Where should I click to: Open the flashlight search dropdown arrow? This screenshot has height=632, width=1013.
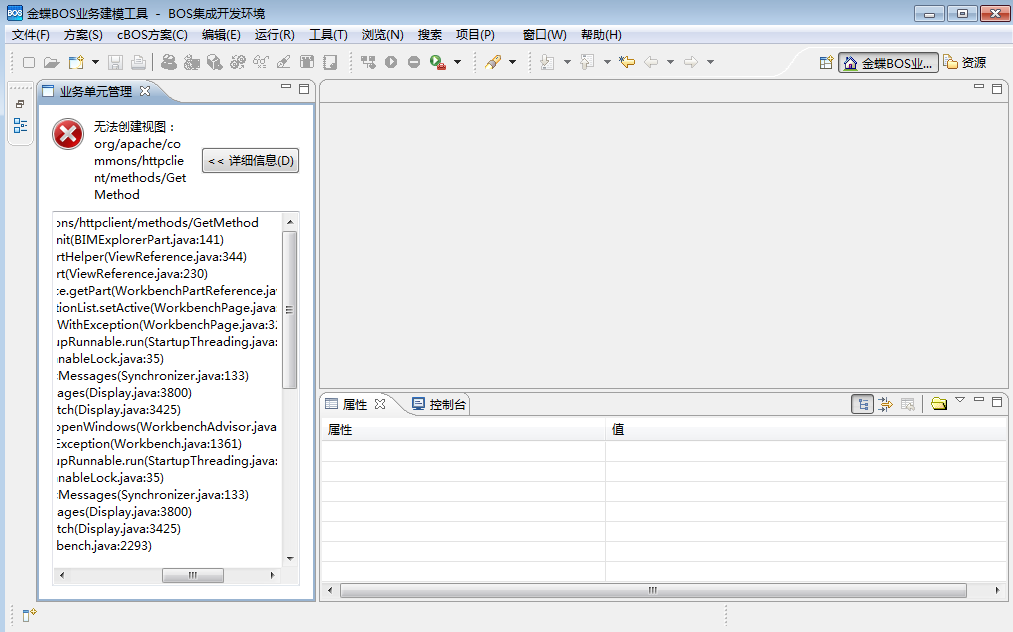512,62
